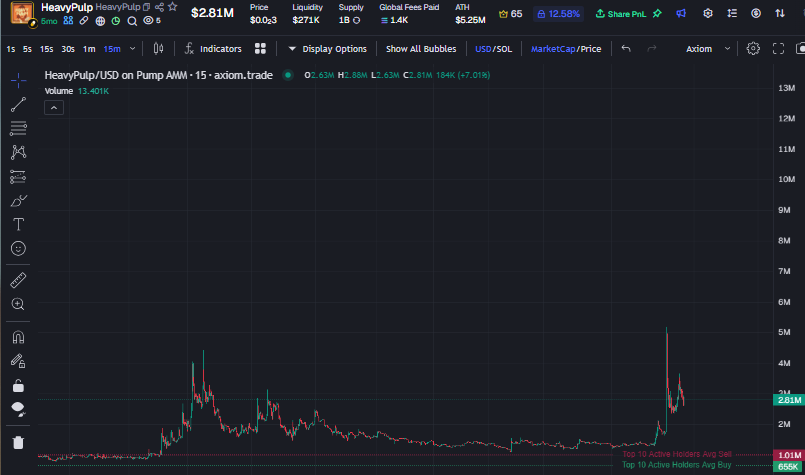Open the indicator templates grid icon
Viewport: 805px width, 475px height.
pyautogui.click(x=260, y=49)
